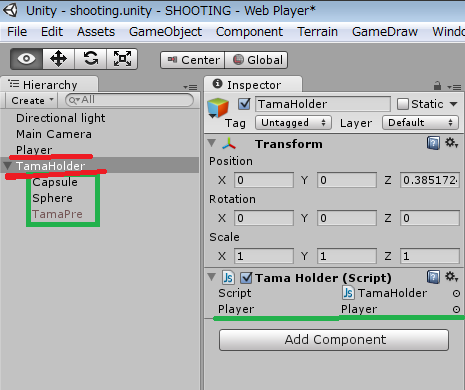This screenshot has height=390, width=465.
Task: Click the TamaHolder script asset icon
Action: click(x=348, y=293)
